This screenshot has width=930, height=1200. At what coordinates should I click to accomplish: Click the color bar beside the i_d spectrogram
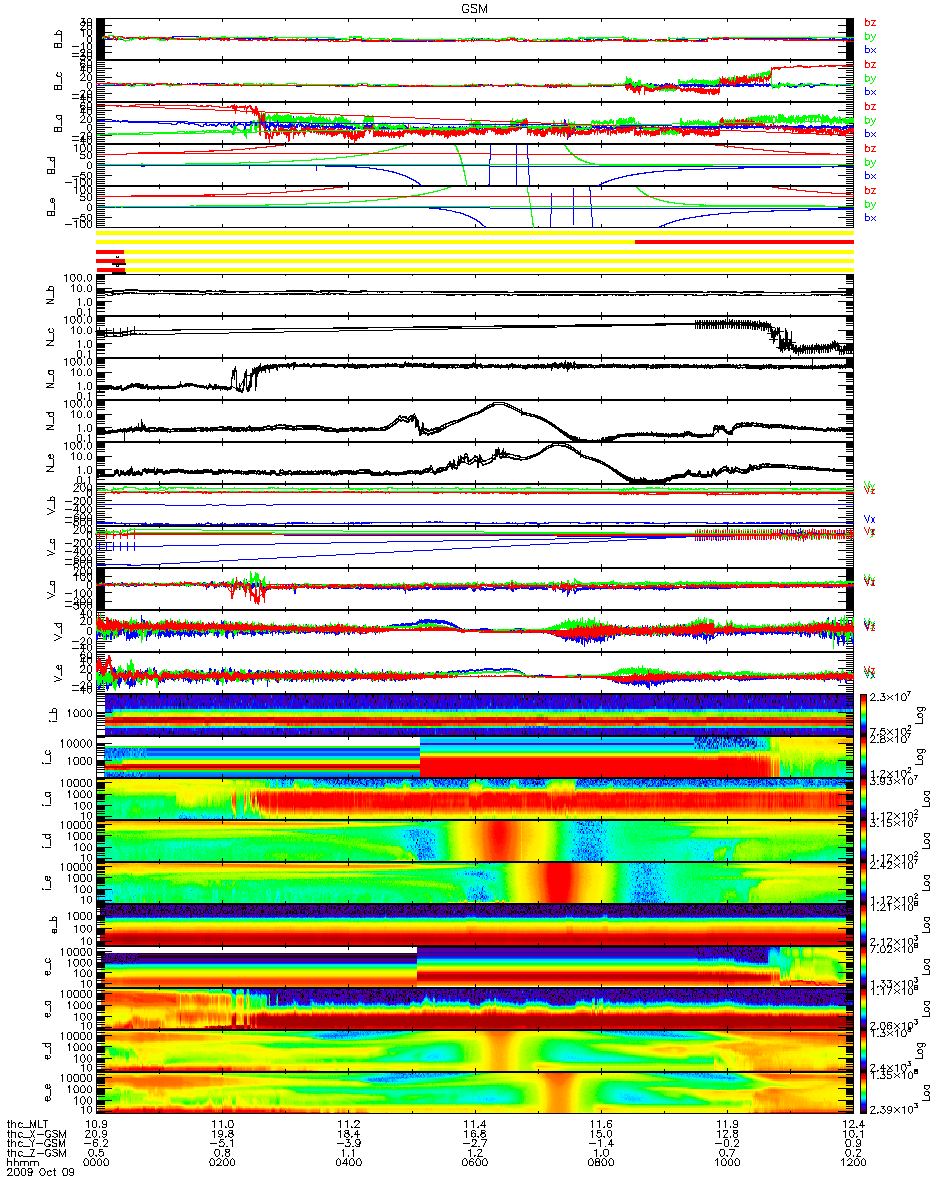point(864,840)
